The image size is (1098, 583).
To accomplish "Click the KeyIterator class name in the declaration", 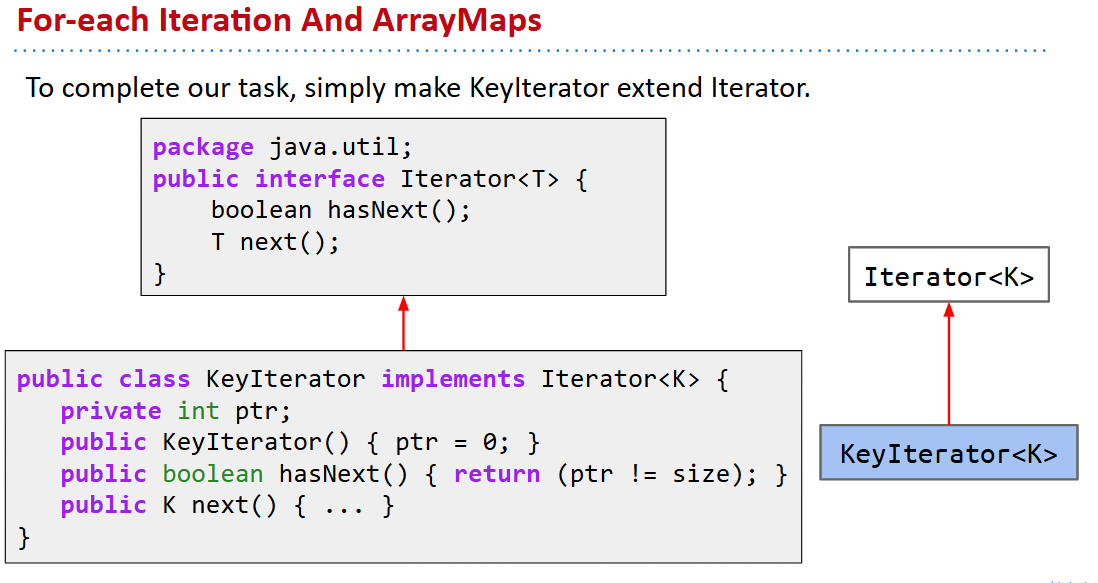I will tap(285, 380).
